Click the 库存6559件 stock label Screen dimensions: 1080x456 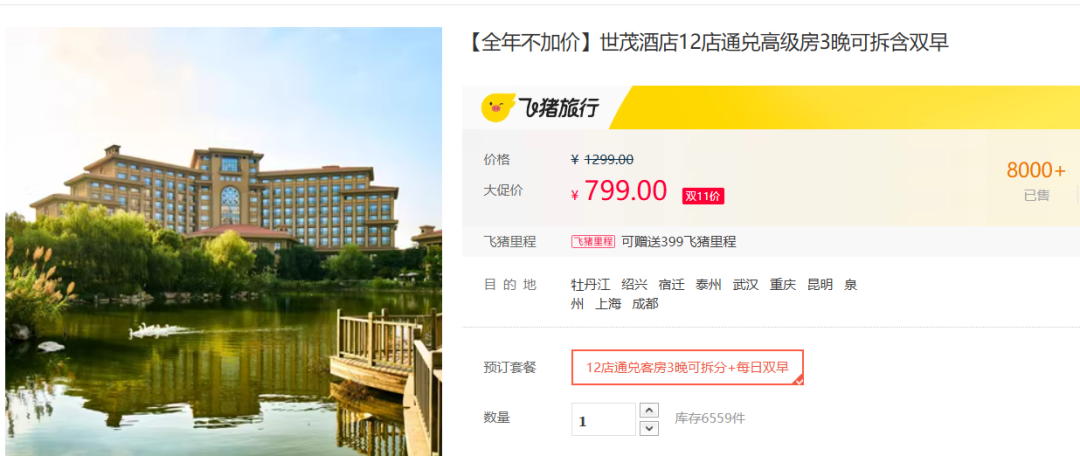click(x=709, y=418)
